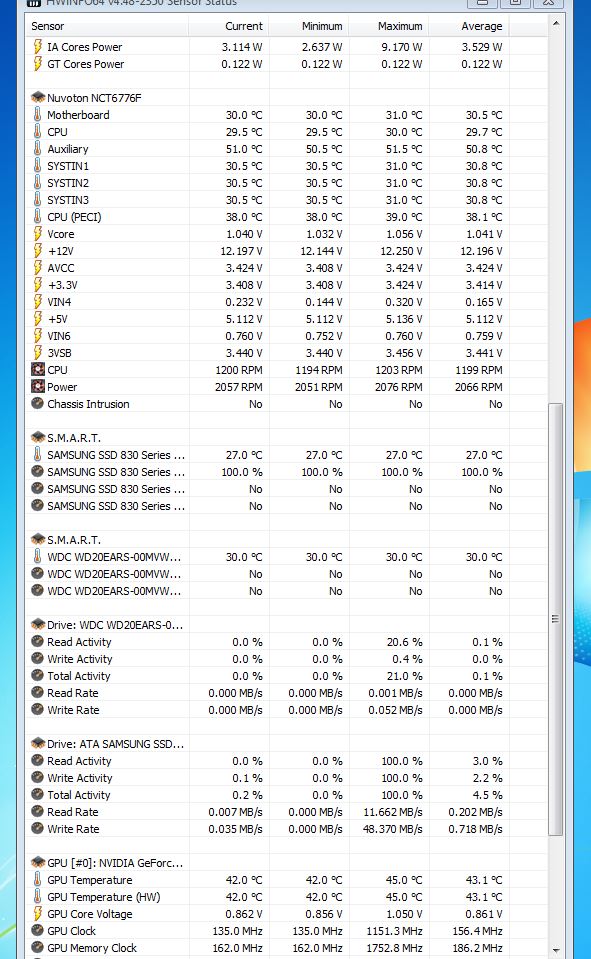Select the SYSTIN1 sensor row
This screenshot has height=959, width=591.
[268, 166]
